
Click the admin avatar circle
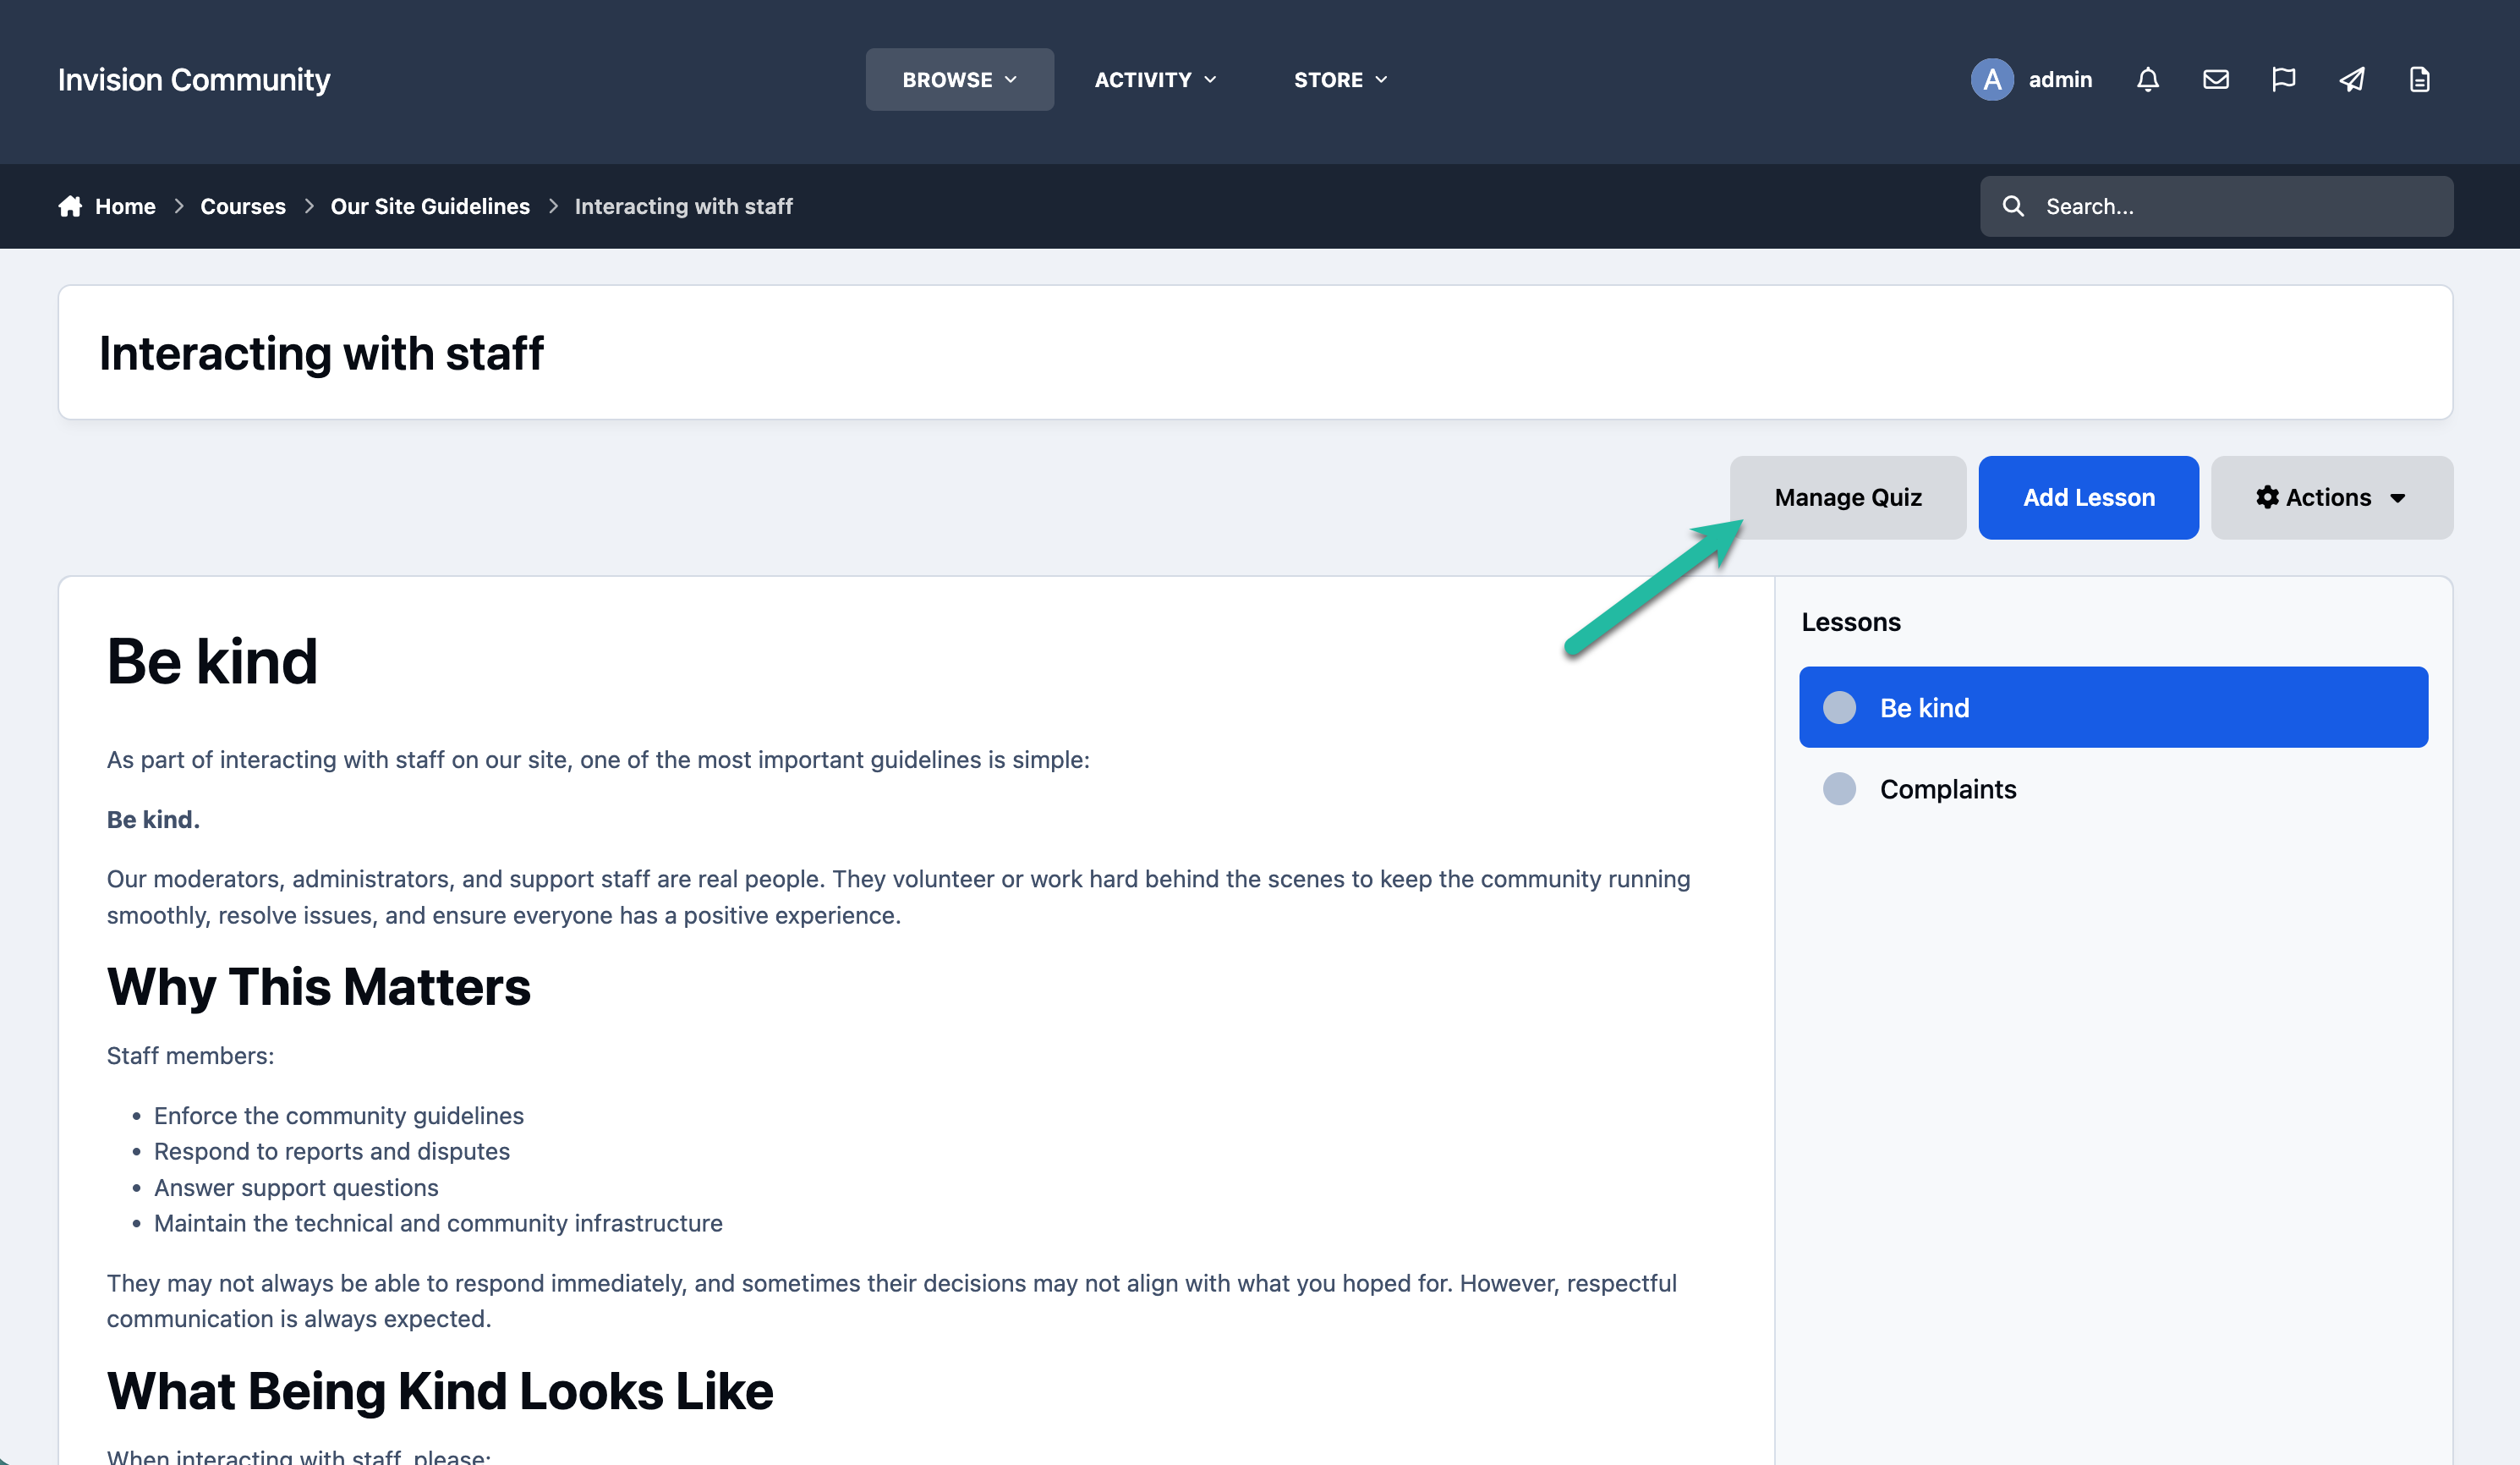click(x=1992, y=79)
